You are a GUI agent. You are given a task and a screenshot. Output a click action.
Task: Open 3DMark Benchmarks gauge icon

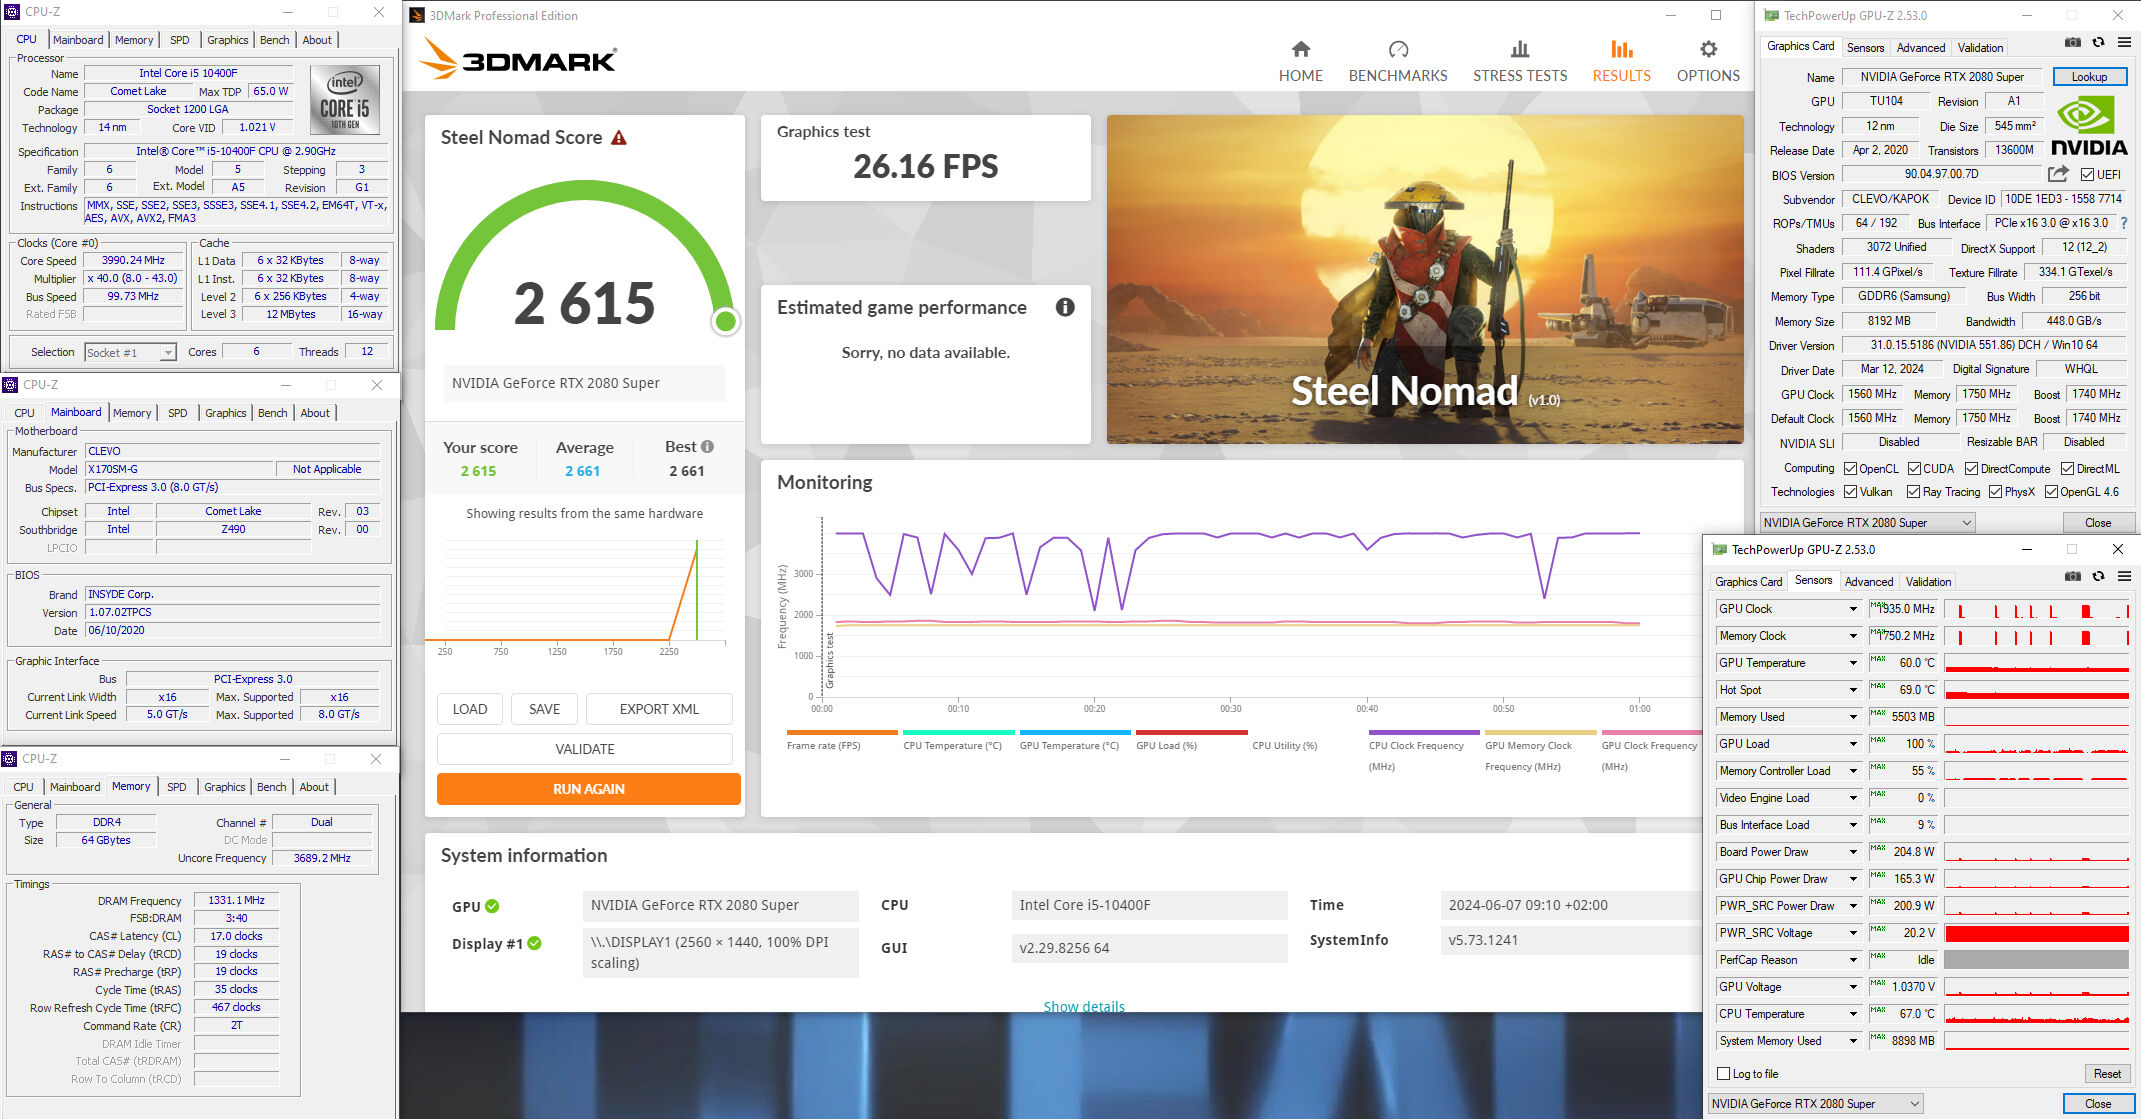point(1398,50)
